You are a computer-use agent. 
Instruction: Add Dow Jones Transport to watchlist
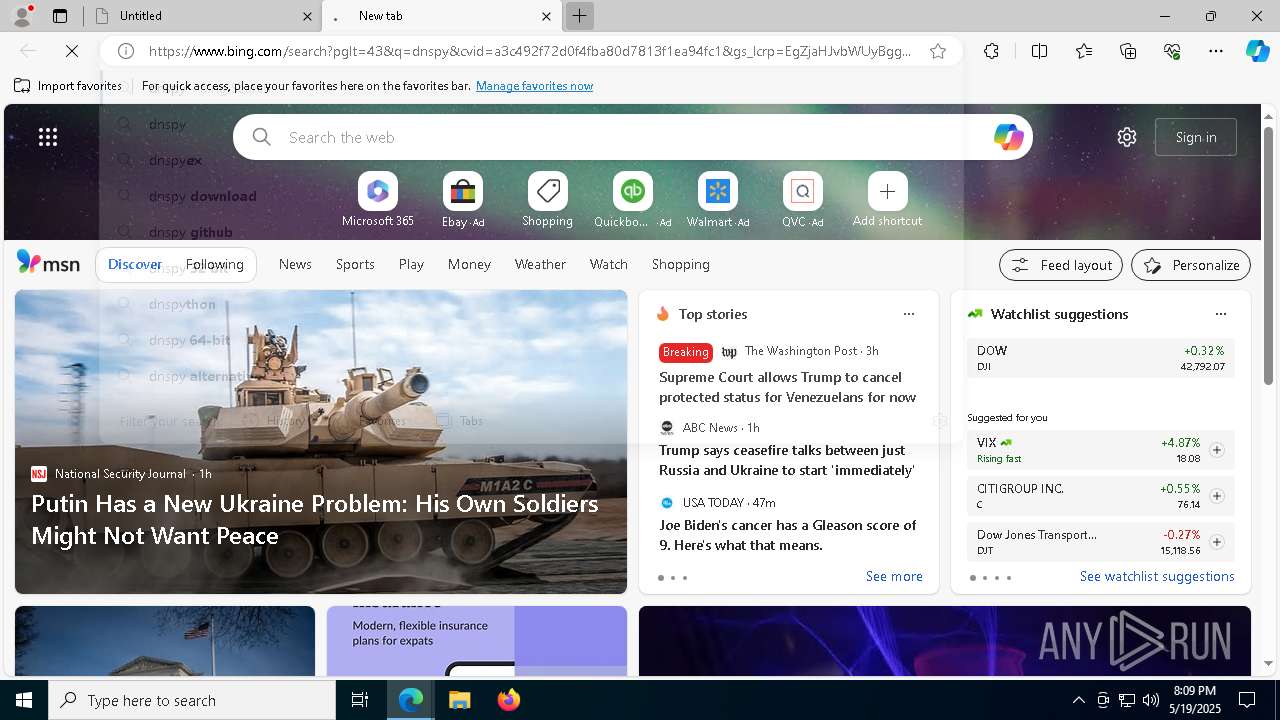pos(1216,542)
